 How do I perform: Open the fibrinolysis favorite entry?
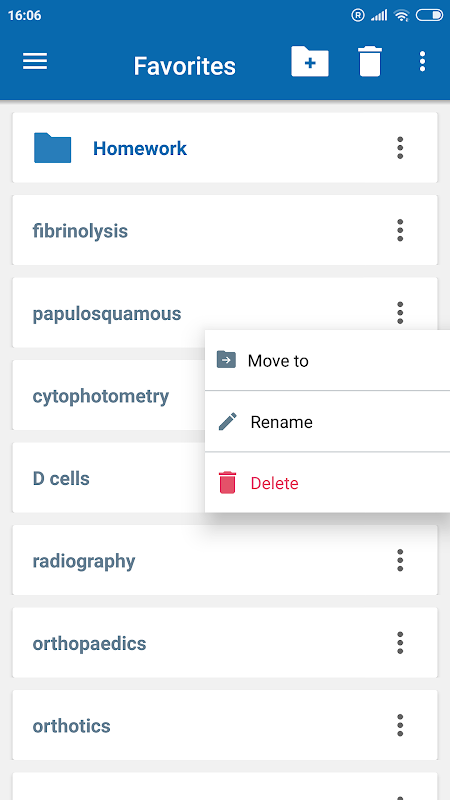(225, 230)
